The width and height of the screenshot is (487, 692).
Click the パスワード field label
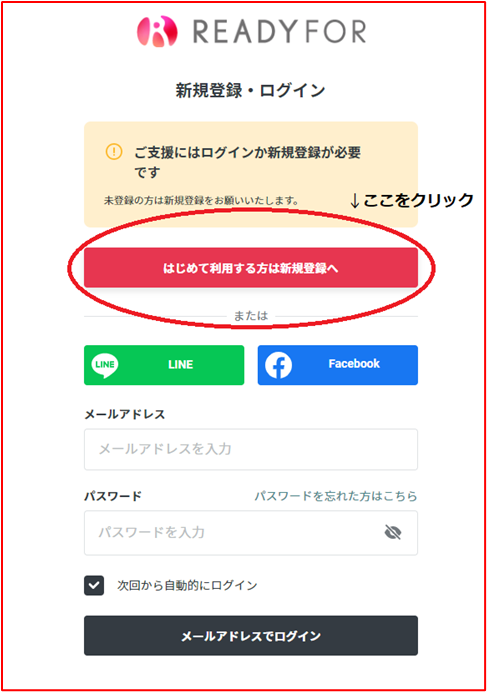tap(113, 496)
